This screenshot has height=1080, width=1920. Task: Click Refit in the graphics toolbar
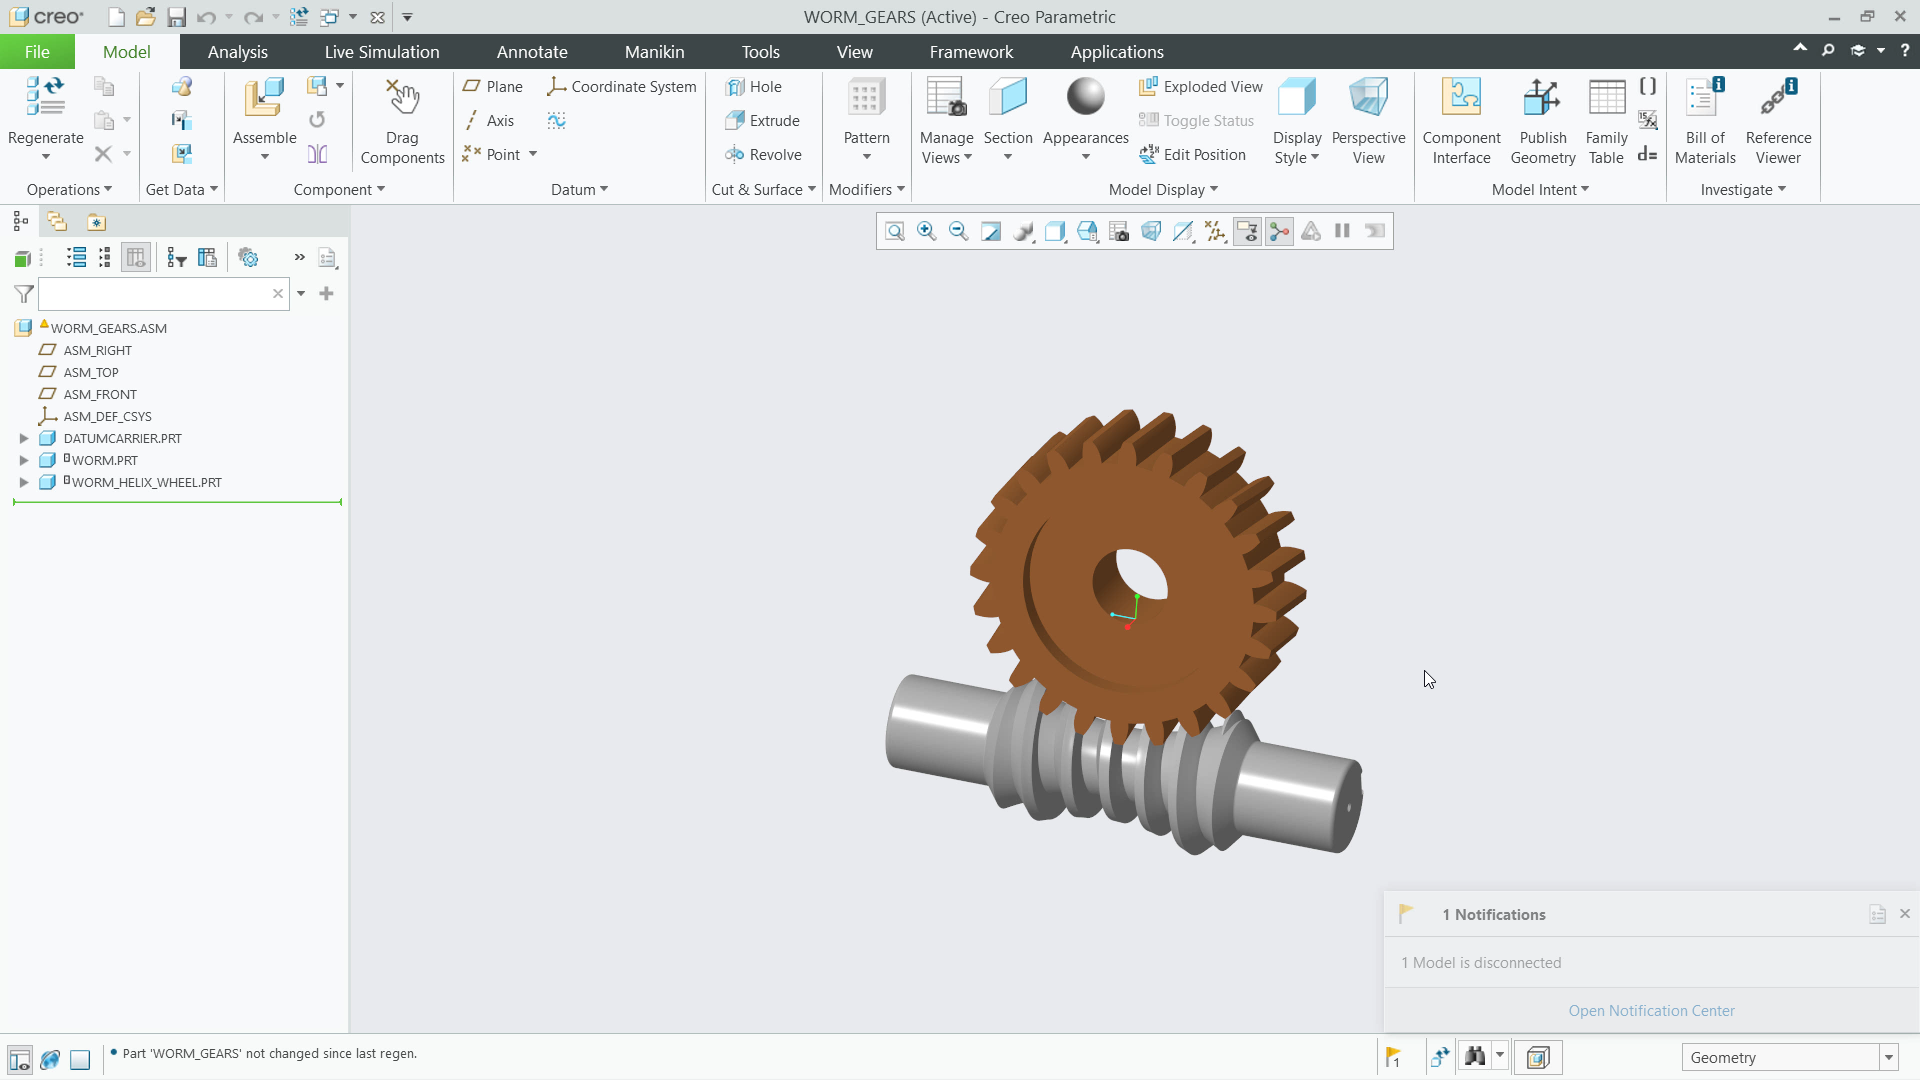tap(895, 232)
